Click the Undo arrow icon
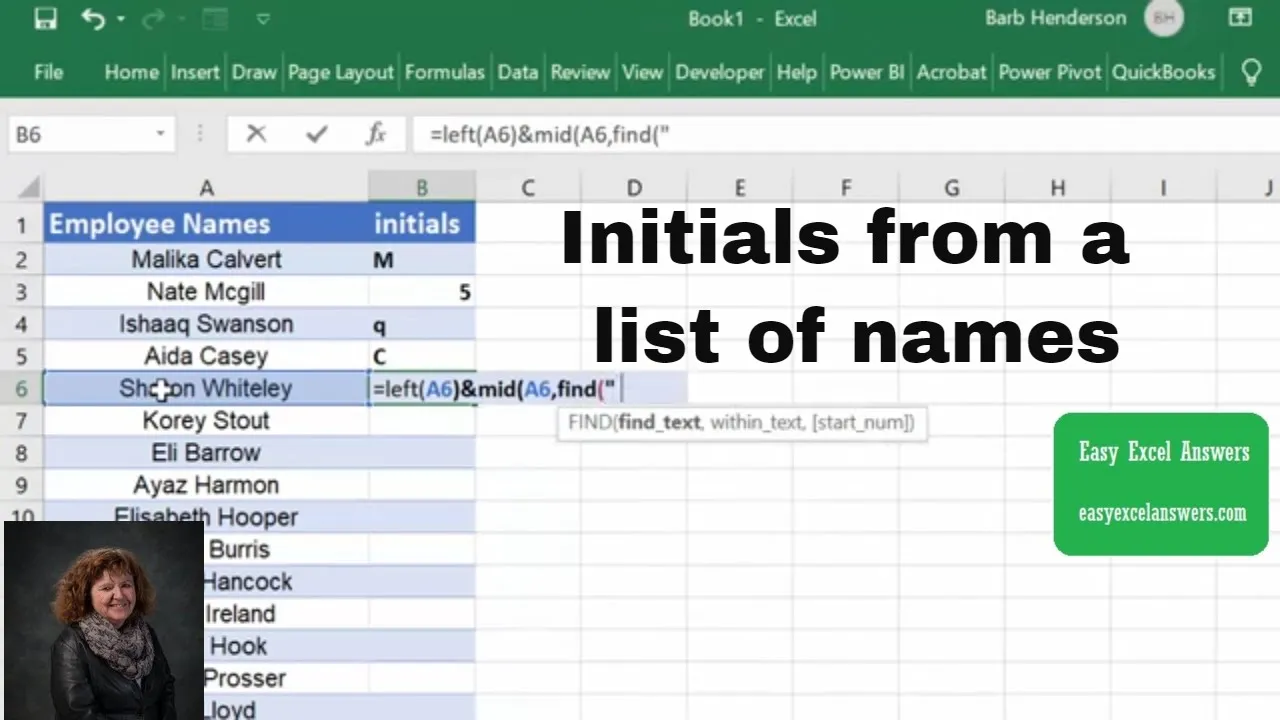Image resolution: width=1280 pixels, height=720 pixels. click(93, 19)
